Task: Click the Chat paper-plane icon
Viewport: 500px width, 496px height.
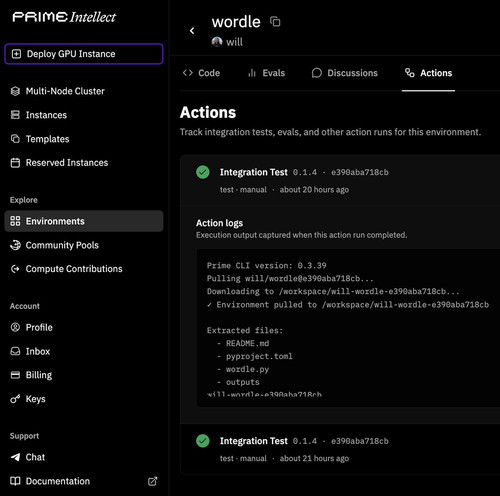Action: pos(15,457)
